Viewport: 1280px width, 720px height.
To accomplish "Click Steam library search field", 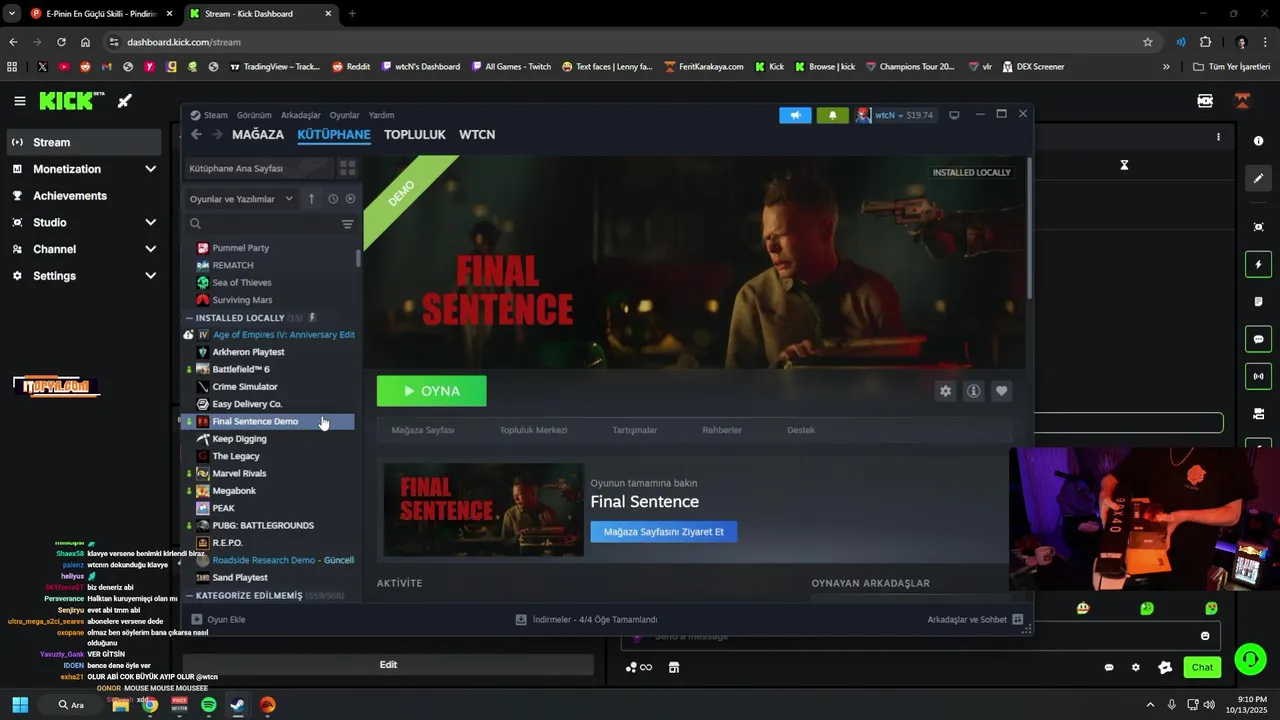I will click(262, 224).
